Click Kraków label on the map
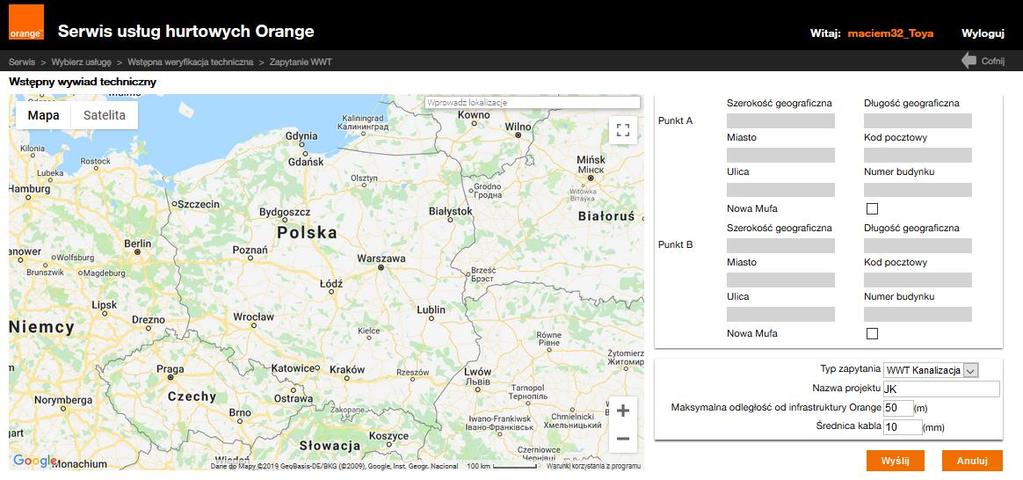The height and width of the screenshot is (480, 1023). click(x=347, y=369)
